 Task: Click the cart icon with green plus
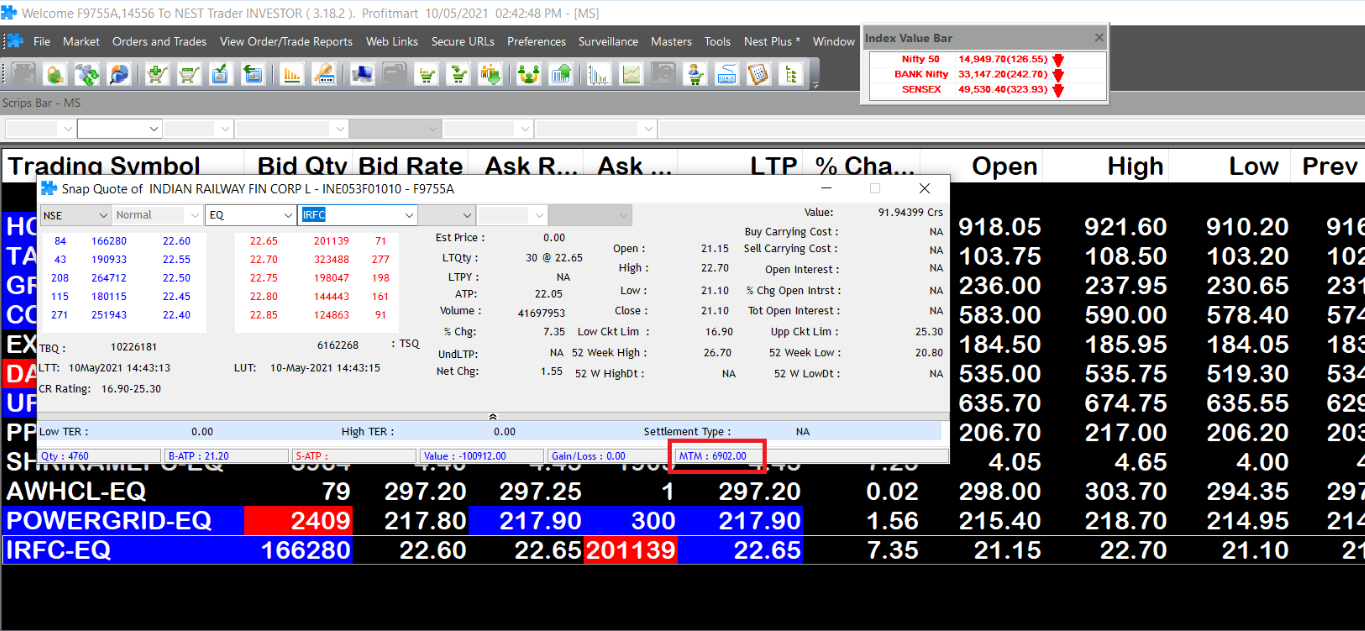point(157,74)
